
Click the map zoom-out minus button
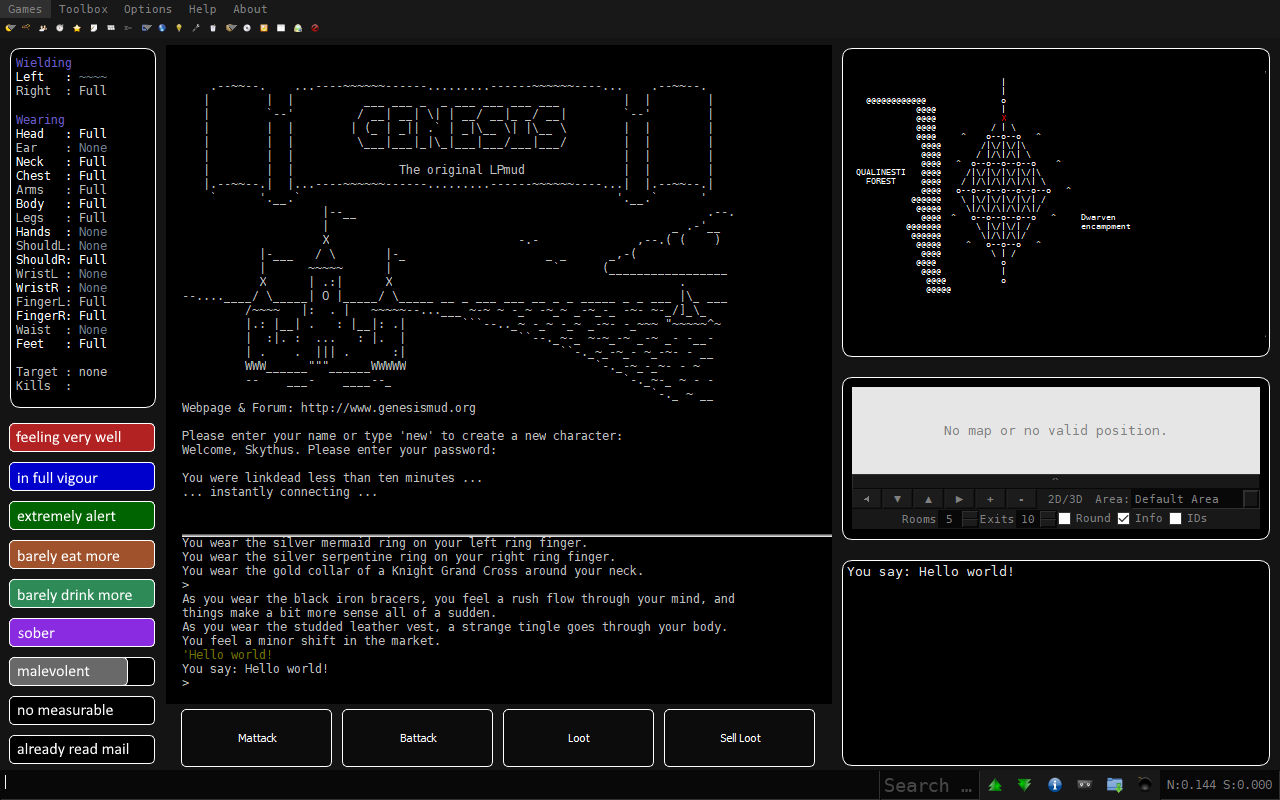pos(1021,499)
